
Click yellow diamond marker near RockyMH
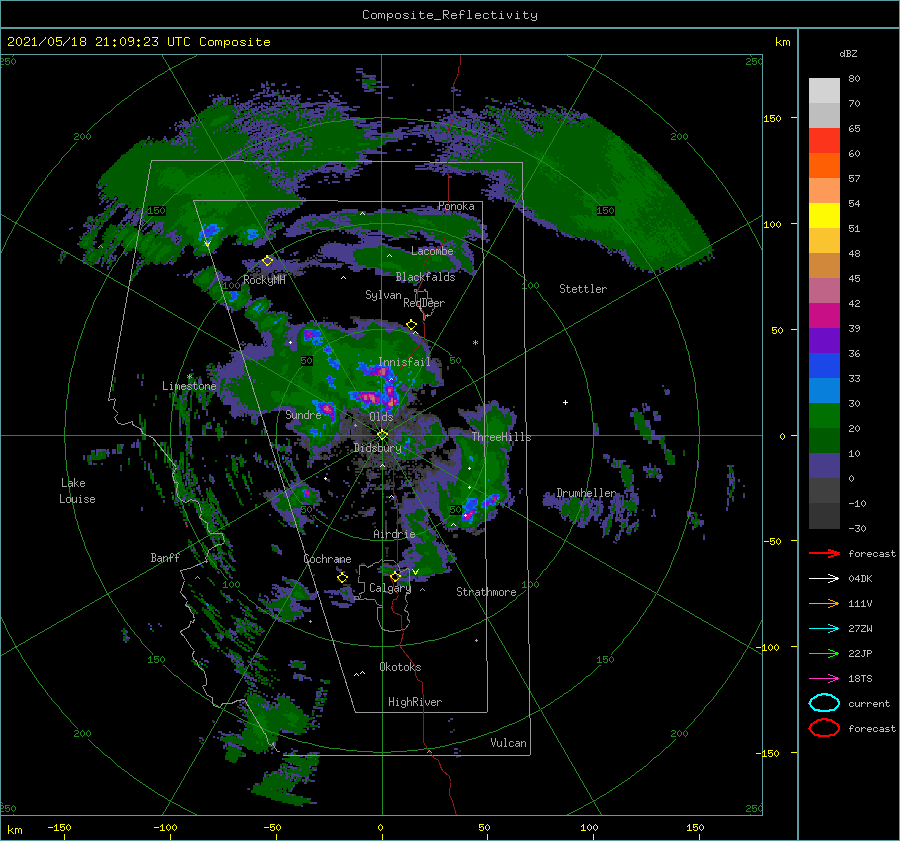pyautogui.click(x=267, y=261)
